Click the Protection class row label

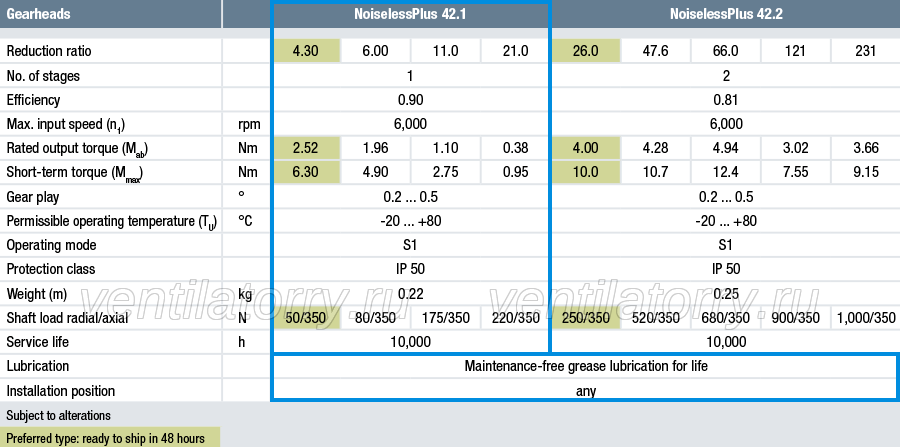(51, 269)
